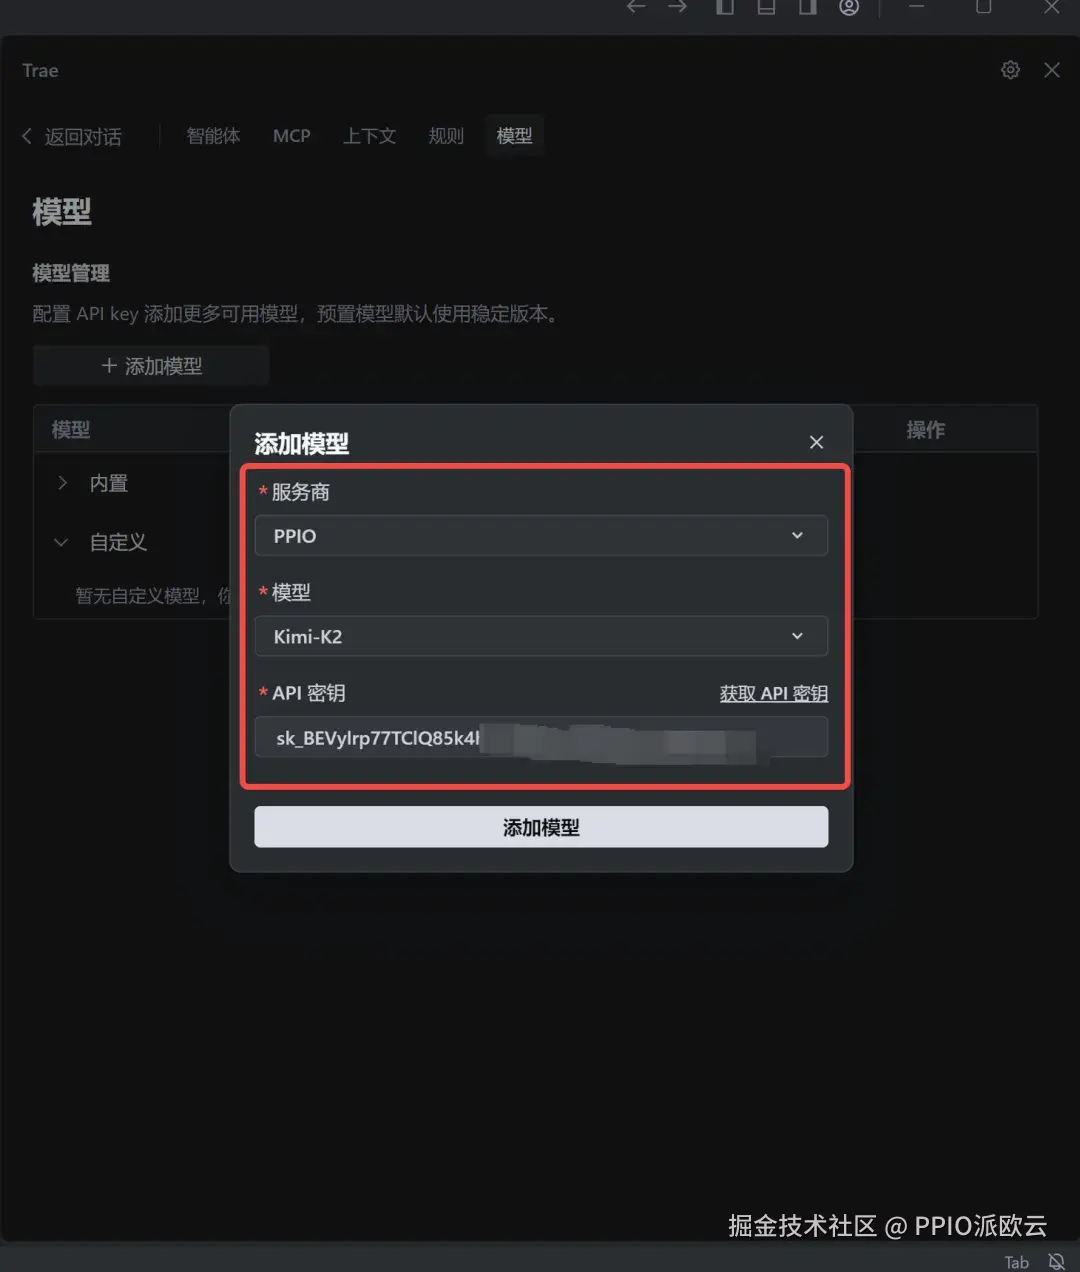This screenshot has width=1080, height=1272.
Task: Open the user account icon
Action: tap(849, 6)
